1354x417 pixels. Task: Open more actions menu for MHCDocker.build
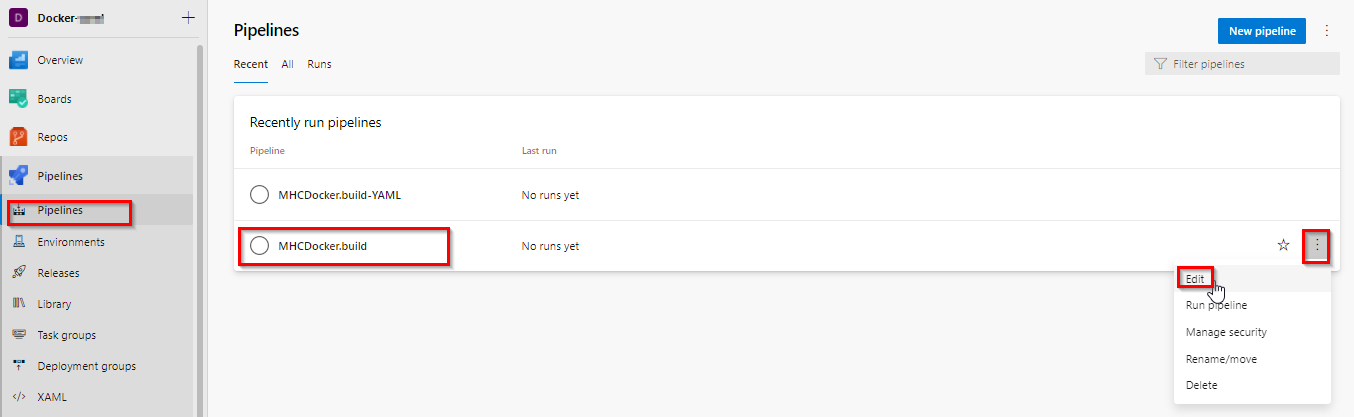(1317, 246)
